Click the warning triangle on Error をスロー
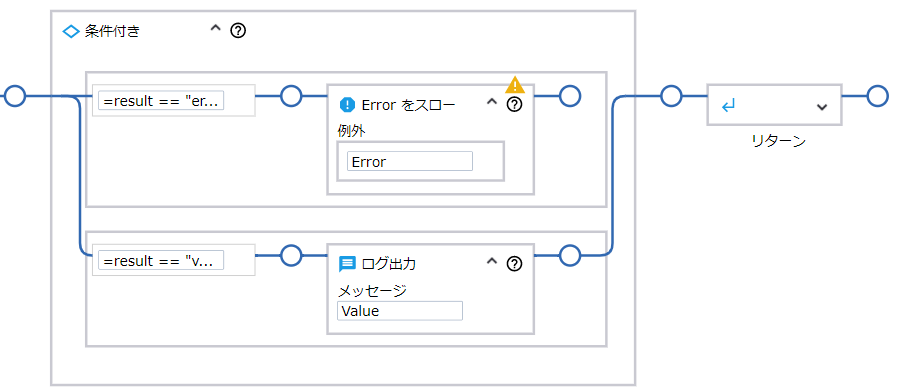The height and width of the screenshot is (391, 903). (x=515, y=85)
